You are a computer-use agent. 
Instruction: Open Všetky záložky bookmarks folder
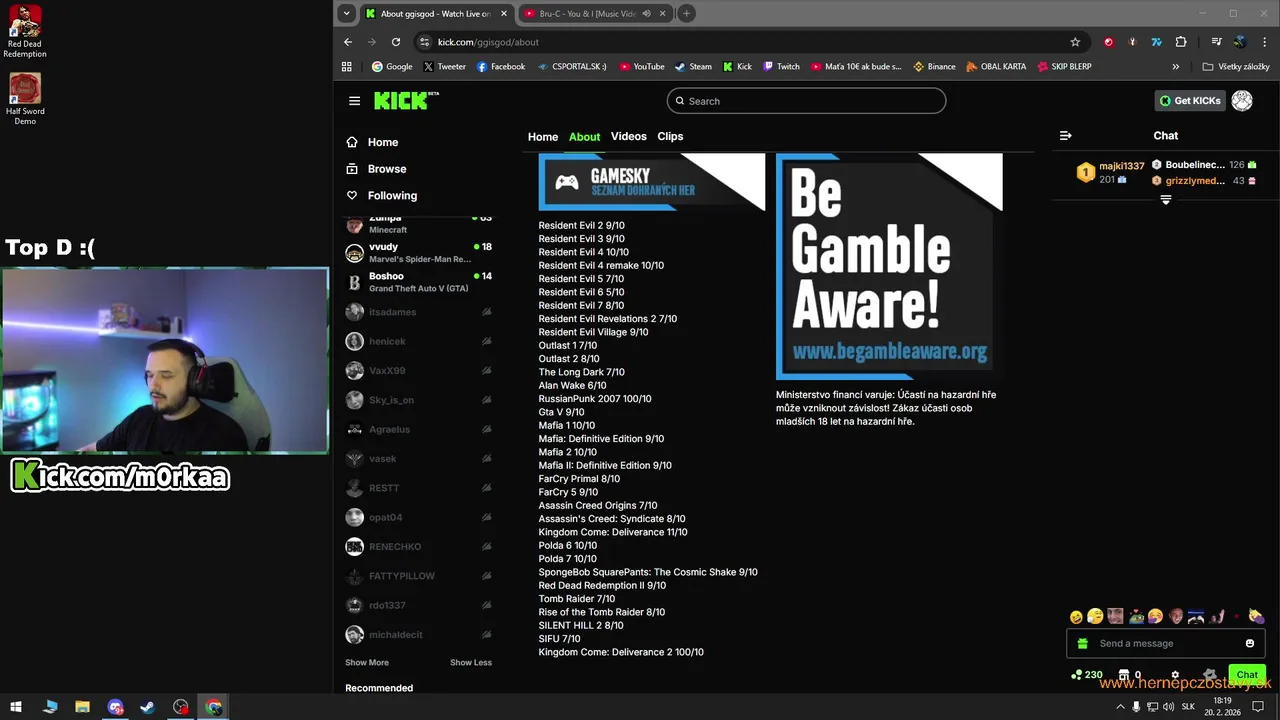[x=1236, y=67]
